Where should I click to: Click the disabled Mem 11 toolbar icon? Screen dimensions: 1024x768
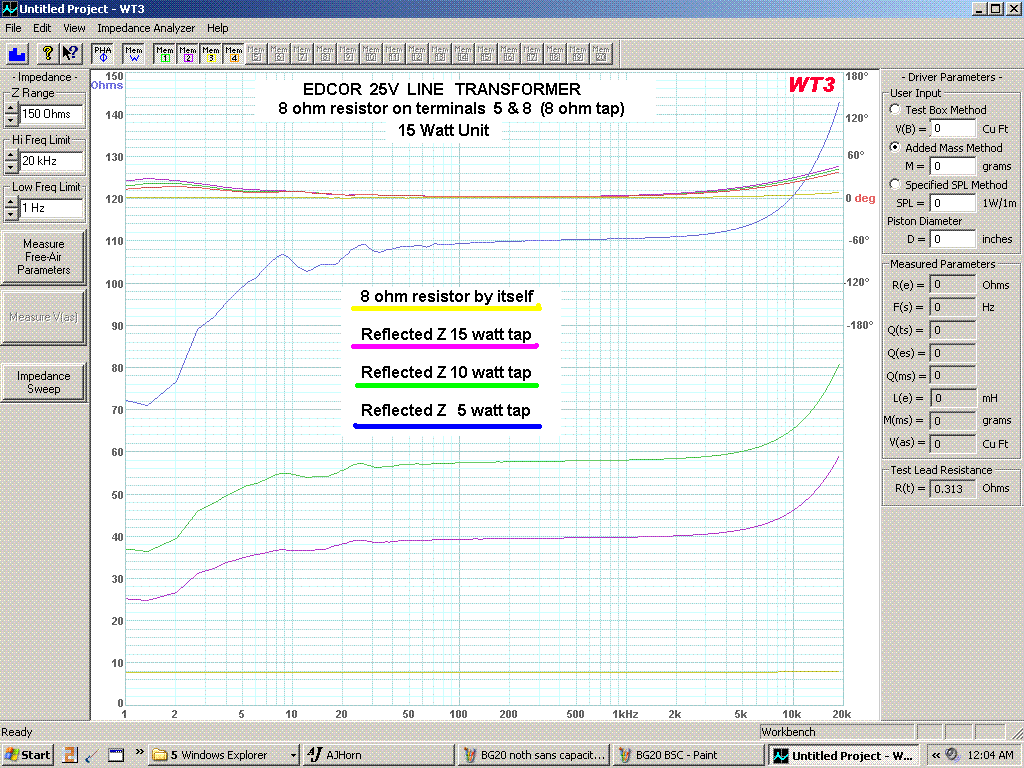[394, 54]
